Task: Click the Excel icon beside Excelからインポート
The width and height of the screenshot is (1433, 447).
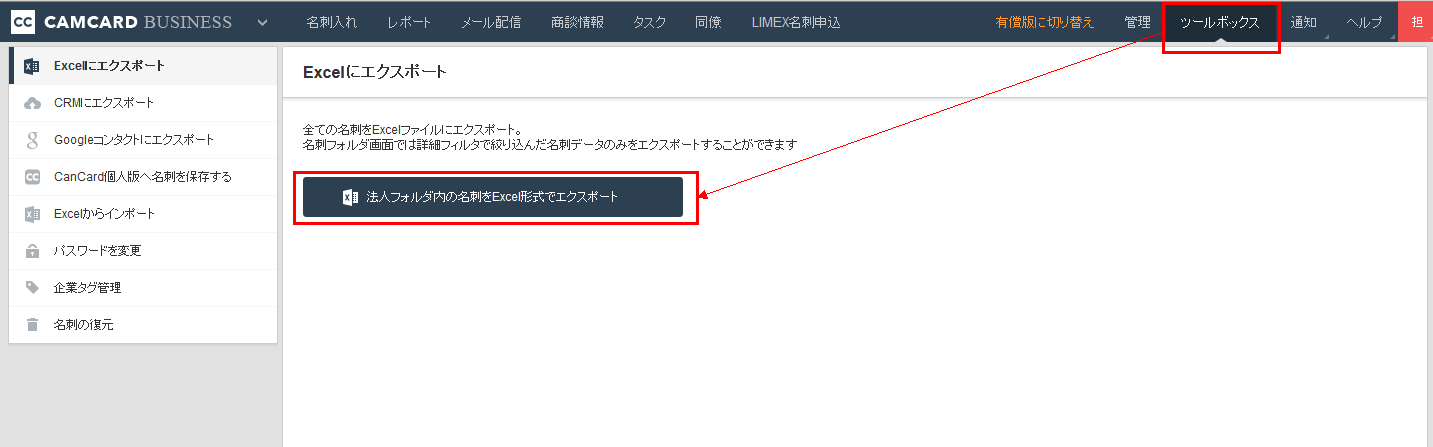Action: pos(32,214)
